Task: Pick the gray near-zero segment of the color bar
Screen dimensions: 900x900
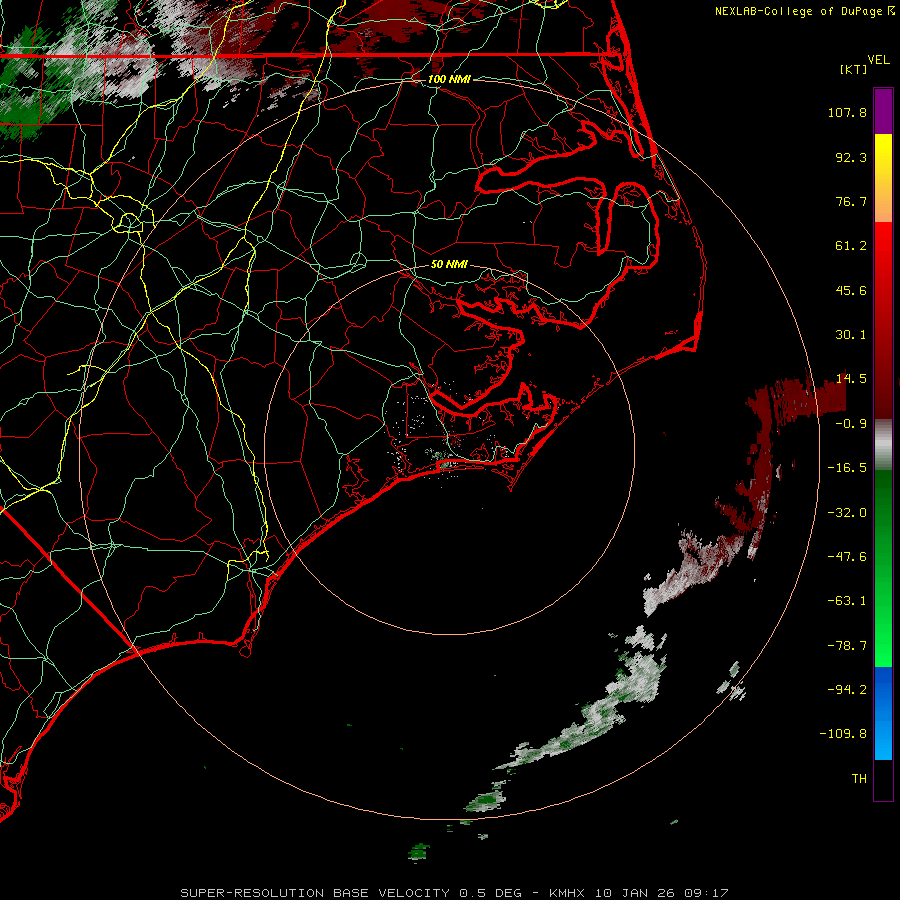Action: (883, 443)
